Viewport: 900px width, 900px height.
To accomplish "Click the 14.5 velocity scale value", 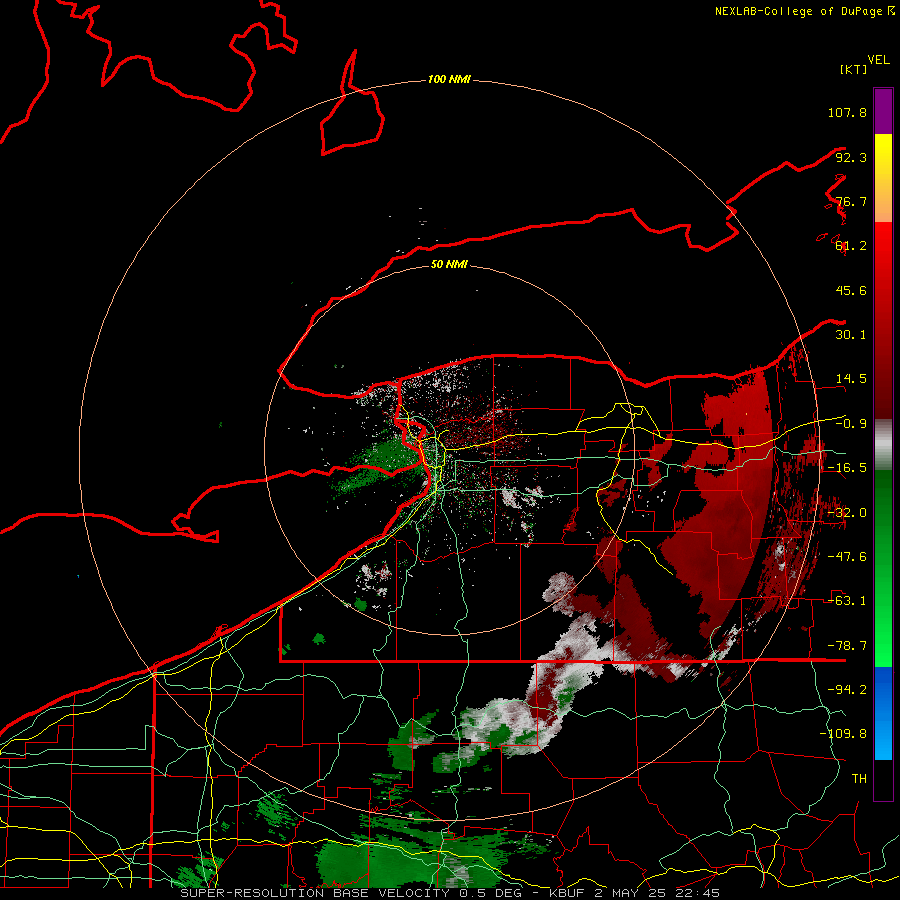I will tap(851, 379).
